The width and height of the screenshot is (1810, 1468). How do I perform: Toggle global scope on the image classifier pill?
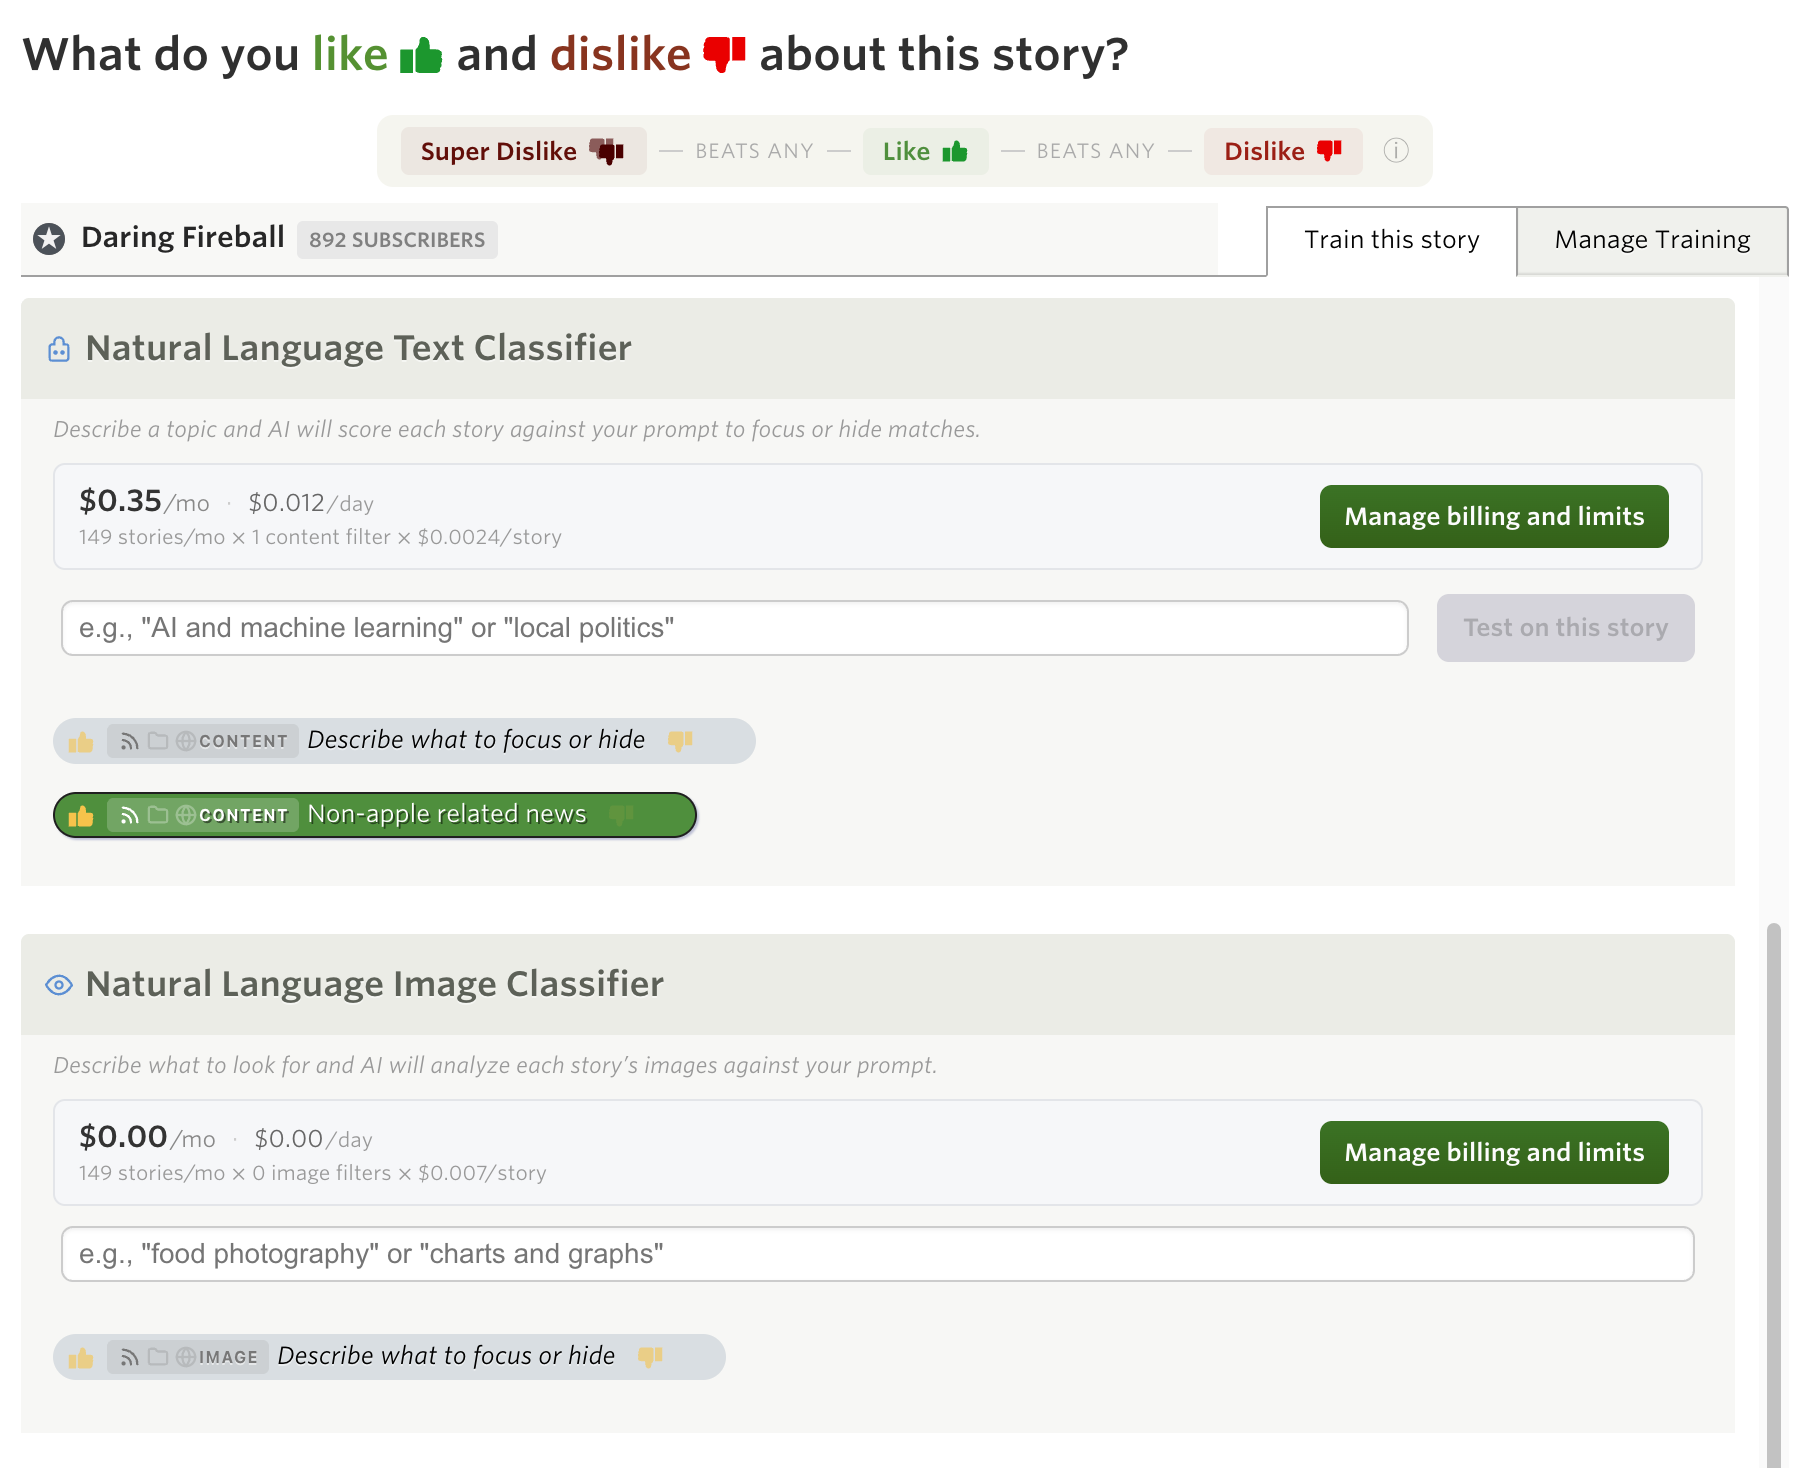(186, 1357)
